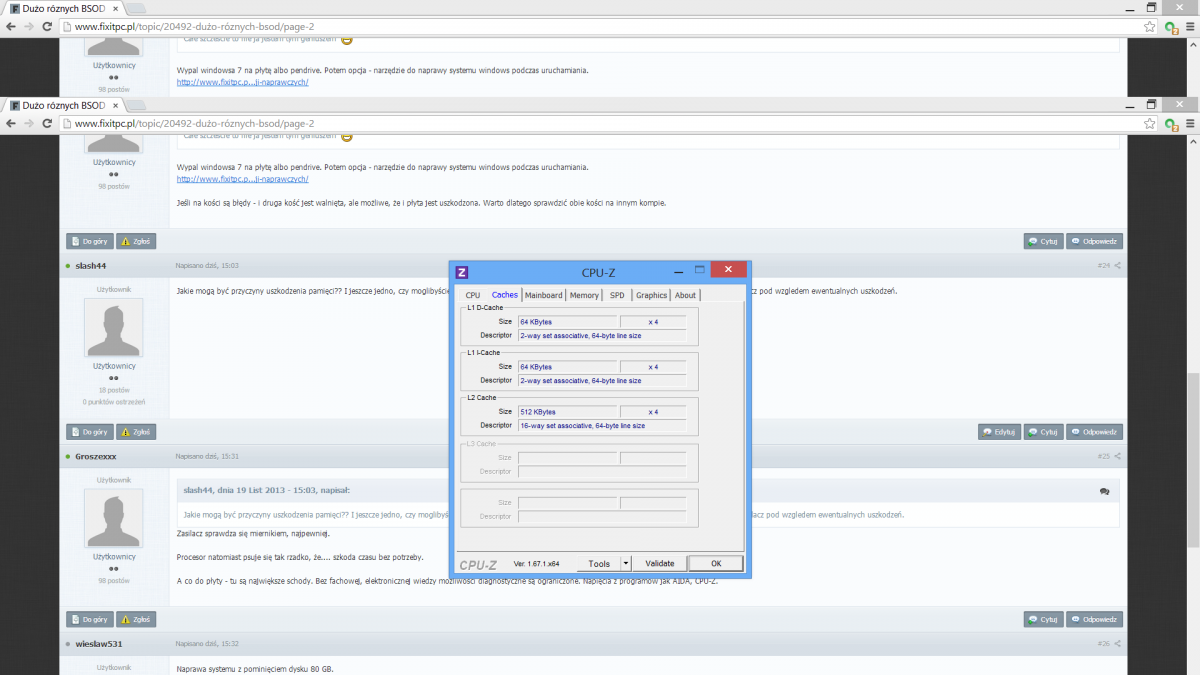The image size is (1200, 675).
Task: Open the SPD tab in CPU-Z
Action: [617, 295]
